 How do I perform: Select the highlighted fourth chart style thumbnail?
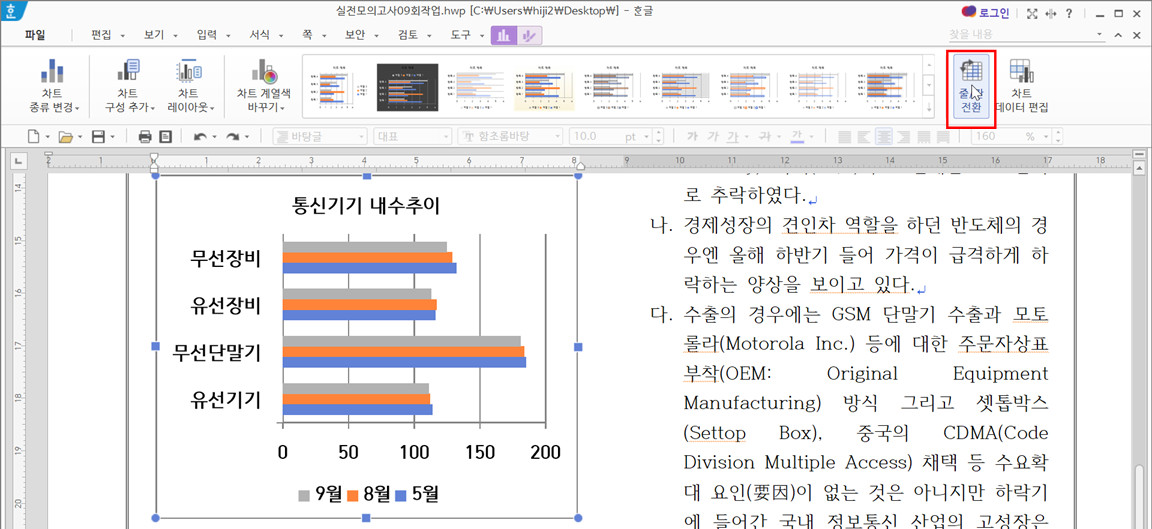(x=544, y=87)
